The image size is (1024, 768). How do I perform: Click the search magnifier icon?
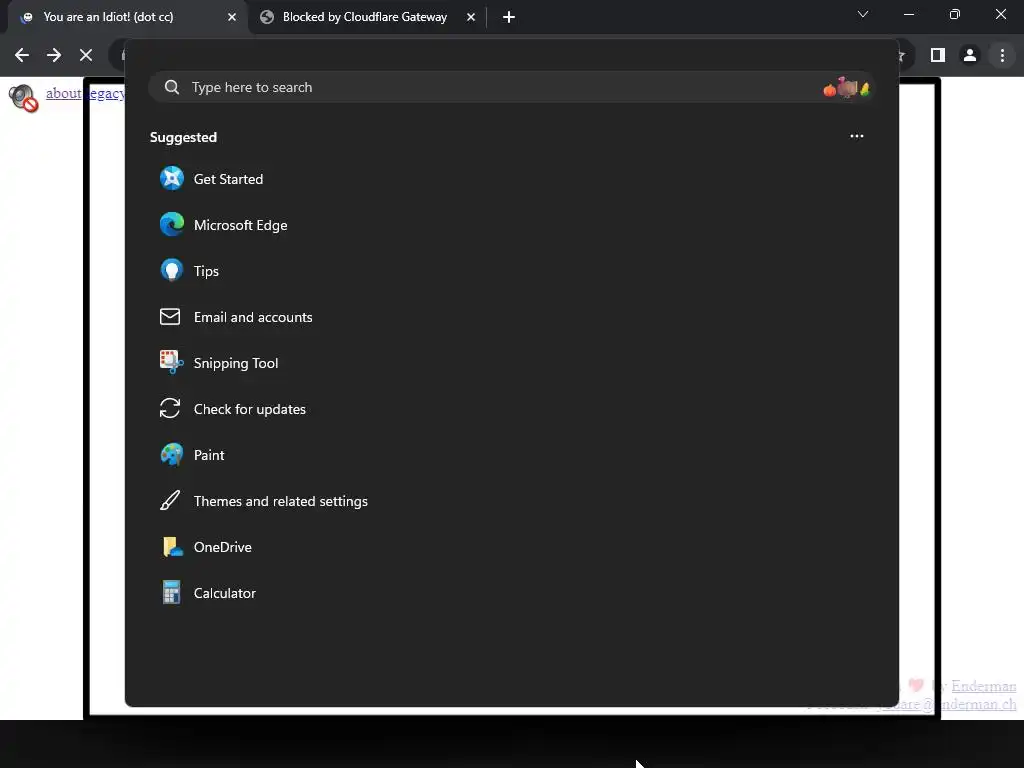tap(172, 87)
